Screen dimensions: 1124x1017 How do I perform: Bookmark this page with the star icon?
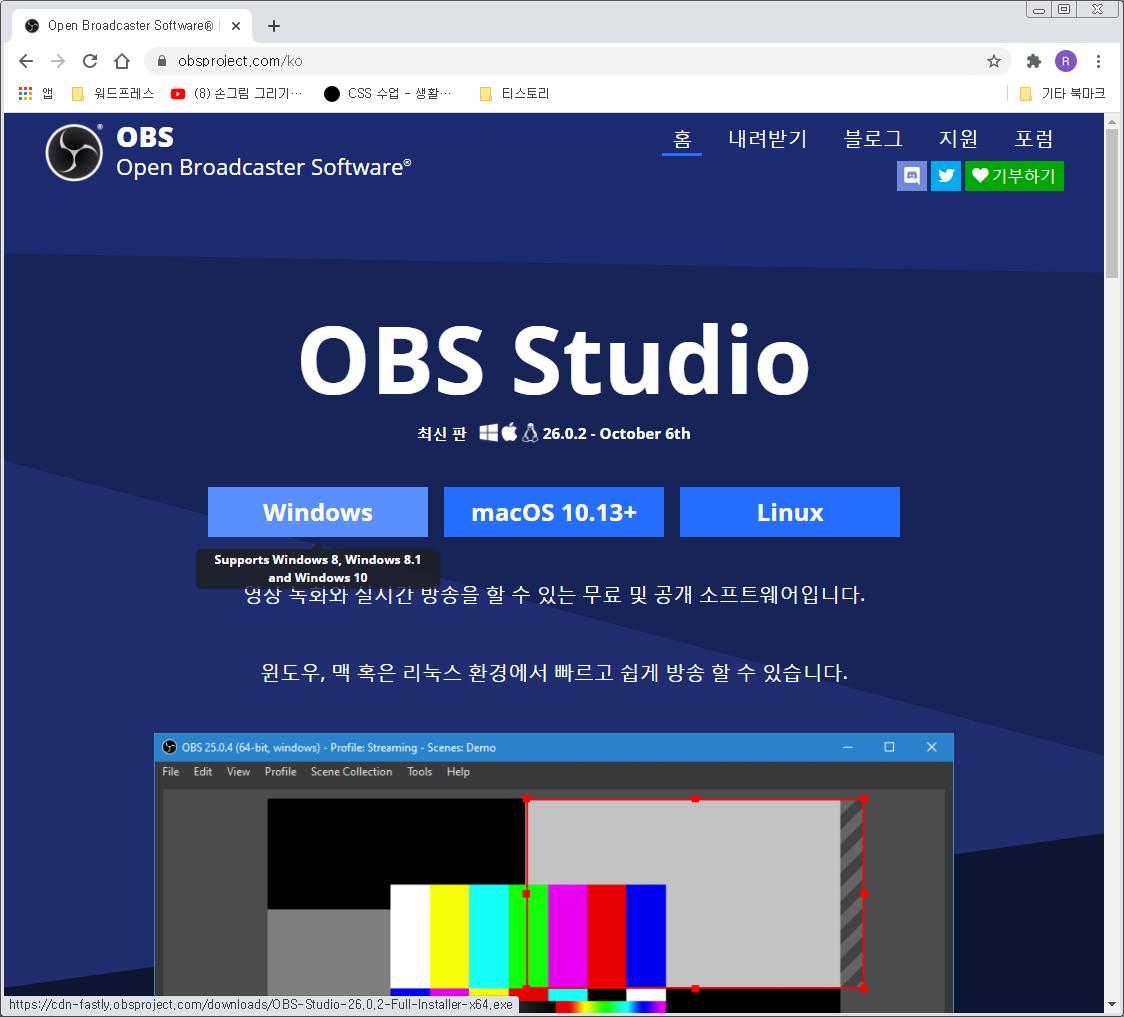click(x=994, y=61)
